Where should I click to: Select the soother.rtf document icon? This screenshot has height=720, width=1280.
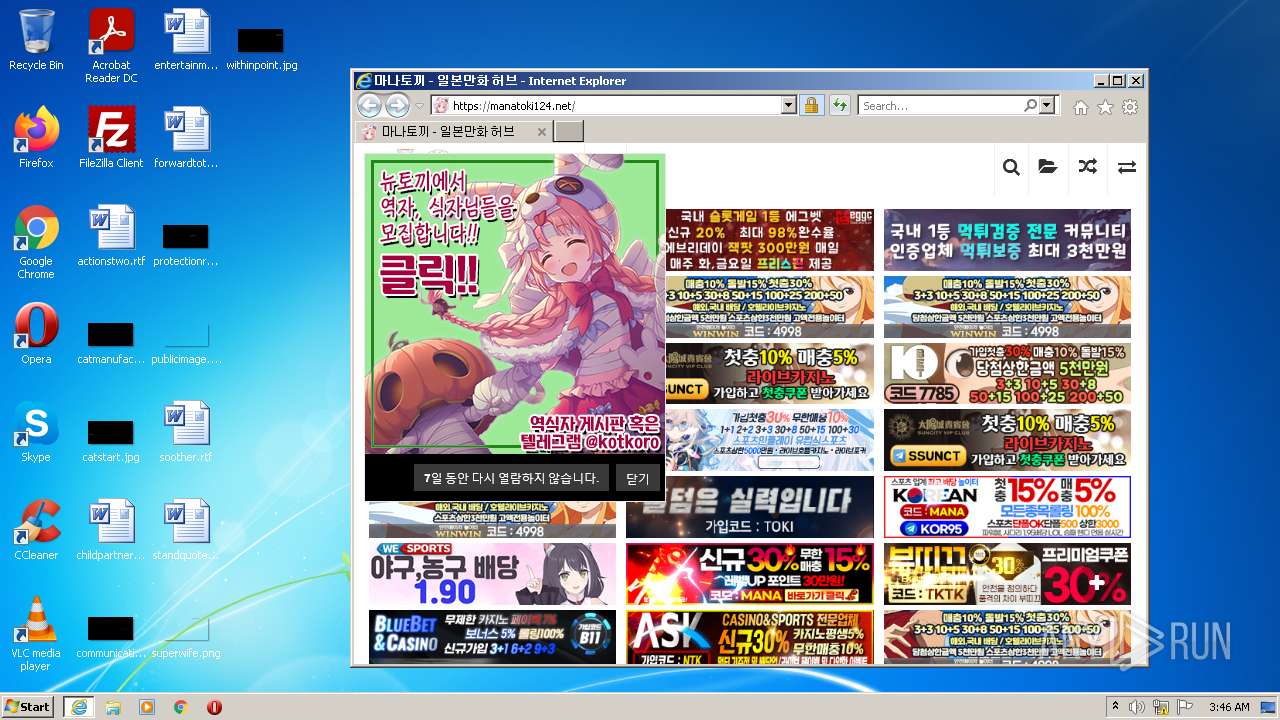(x=186, y=432)
